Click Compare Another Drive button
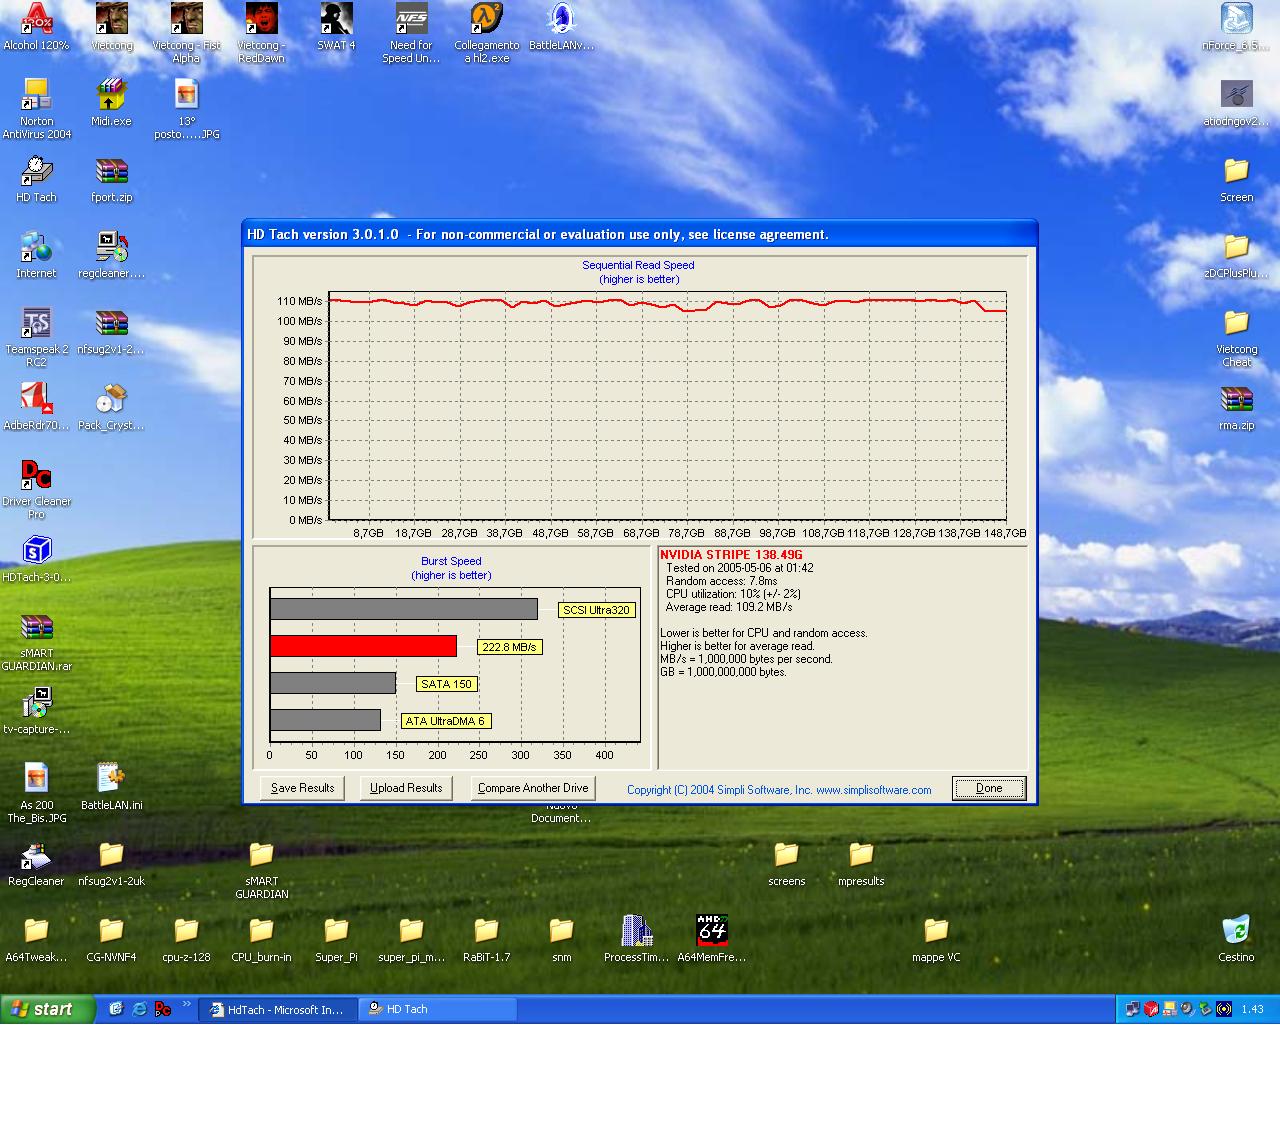This screenshot has width=1280, height=1137. tap(533, 788)
